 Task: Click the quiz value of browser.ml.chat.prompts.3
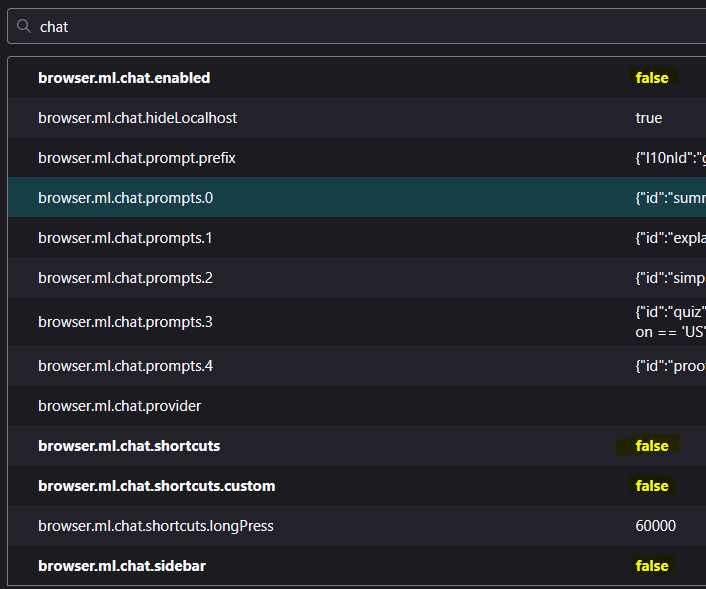(x=670, y=322)
